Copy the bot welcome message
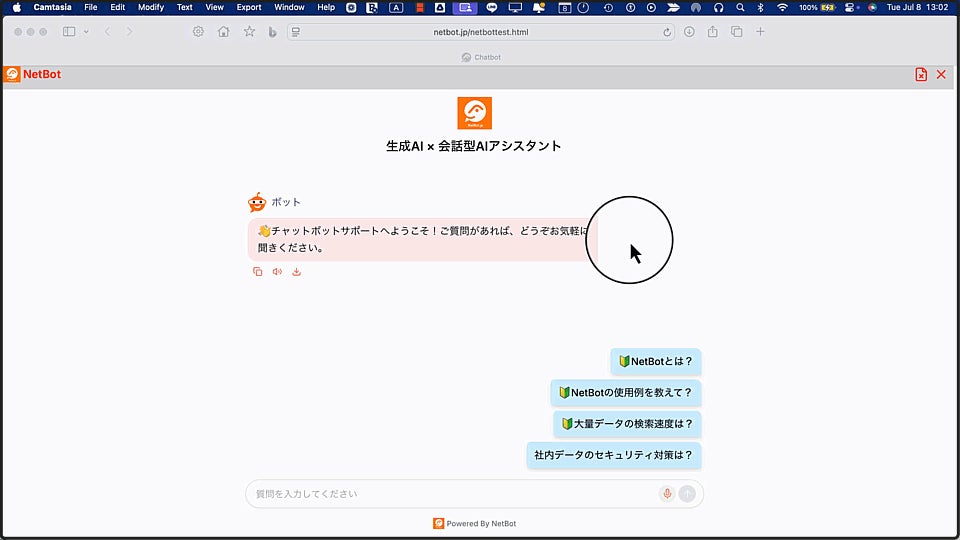 [x=258, y=272]
